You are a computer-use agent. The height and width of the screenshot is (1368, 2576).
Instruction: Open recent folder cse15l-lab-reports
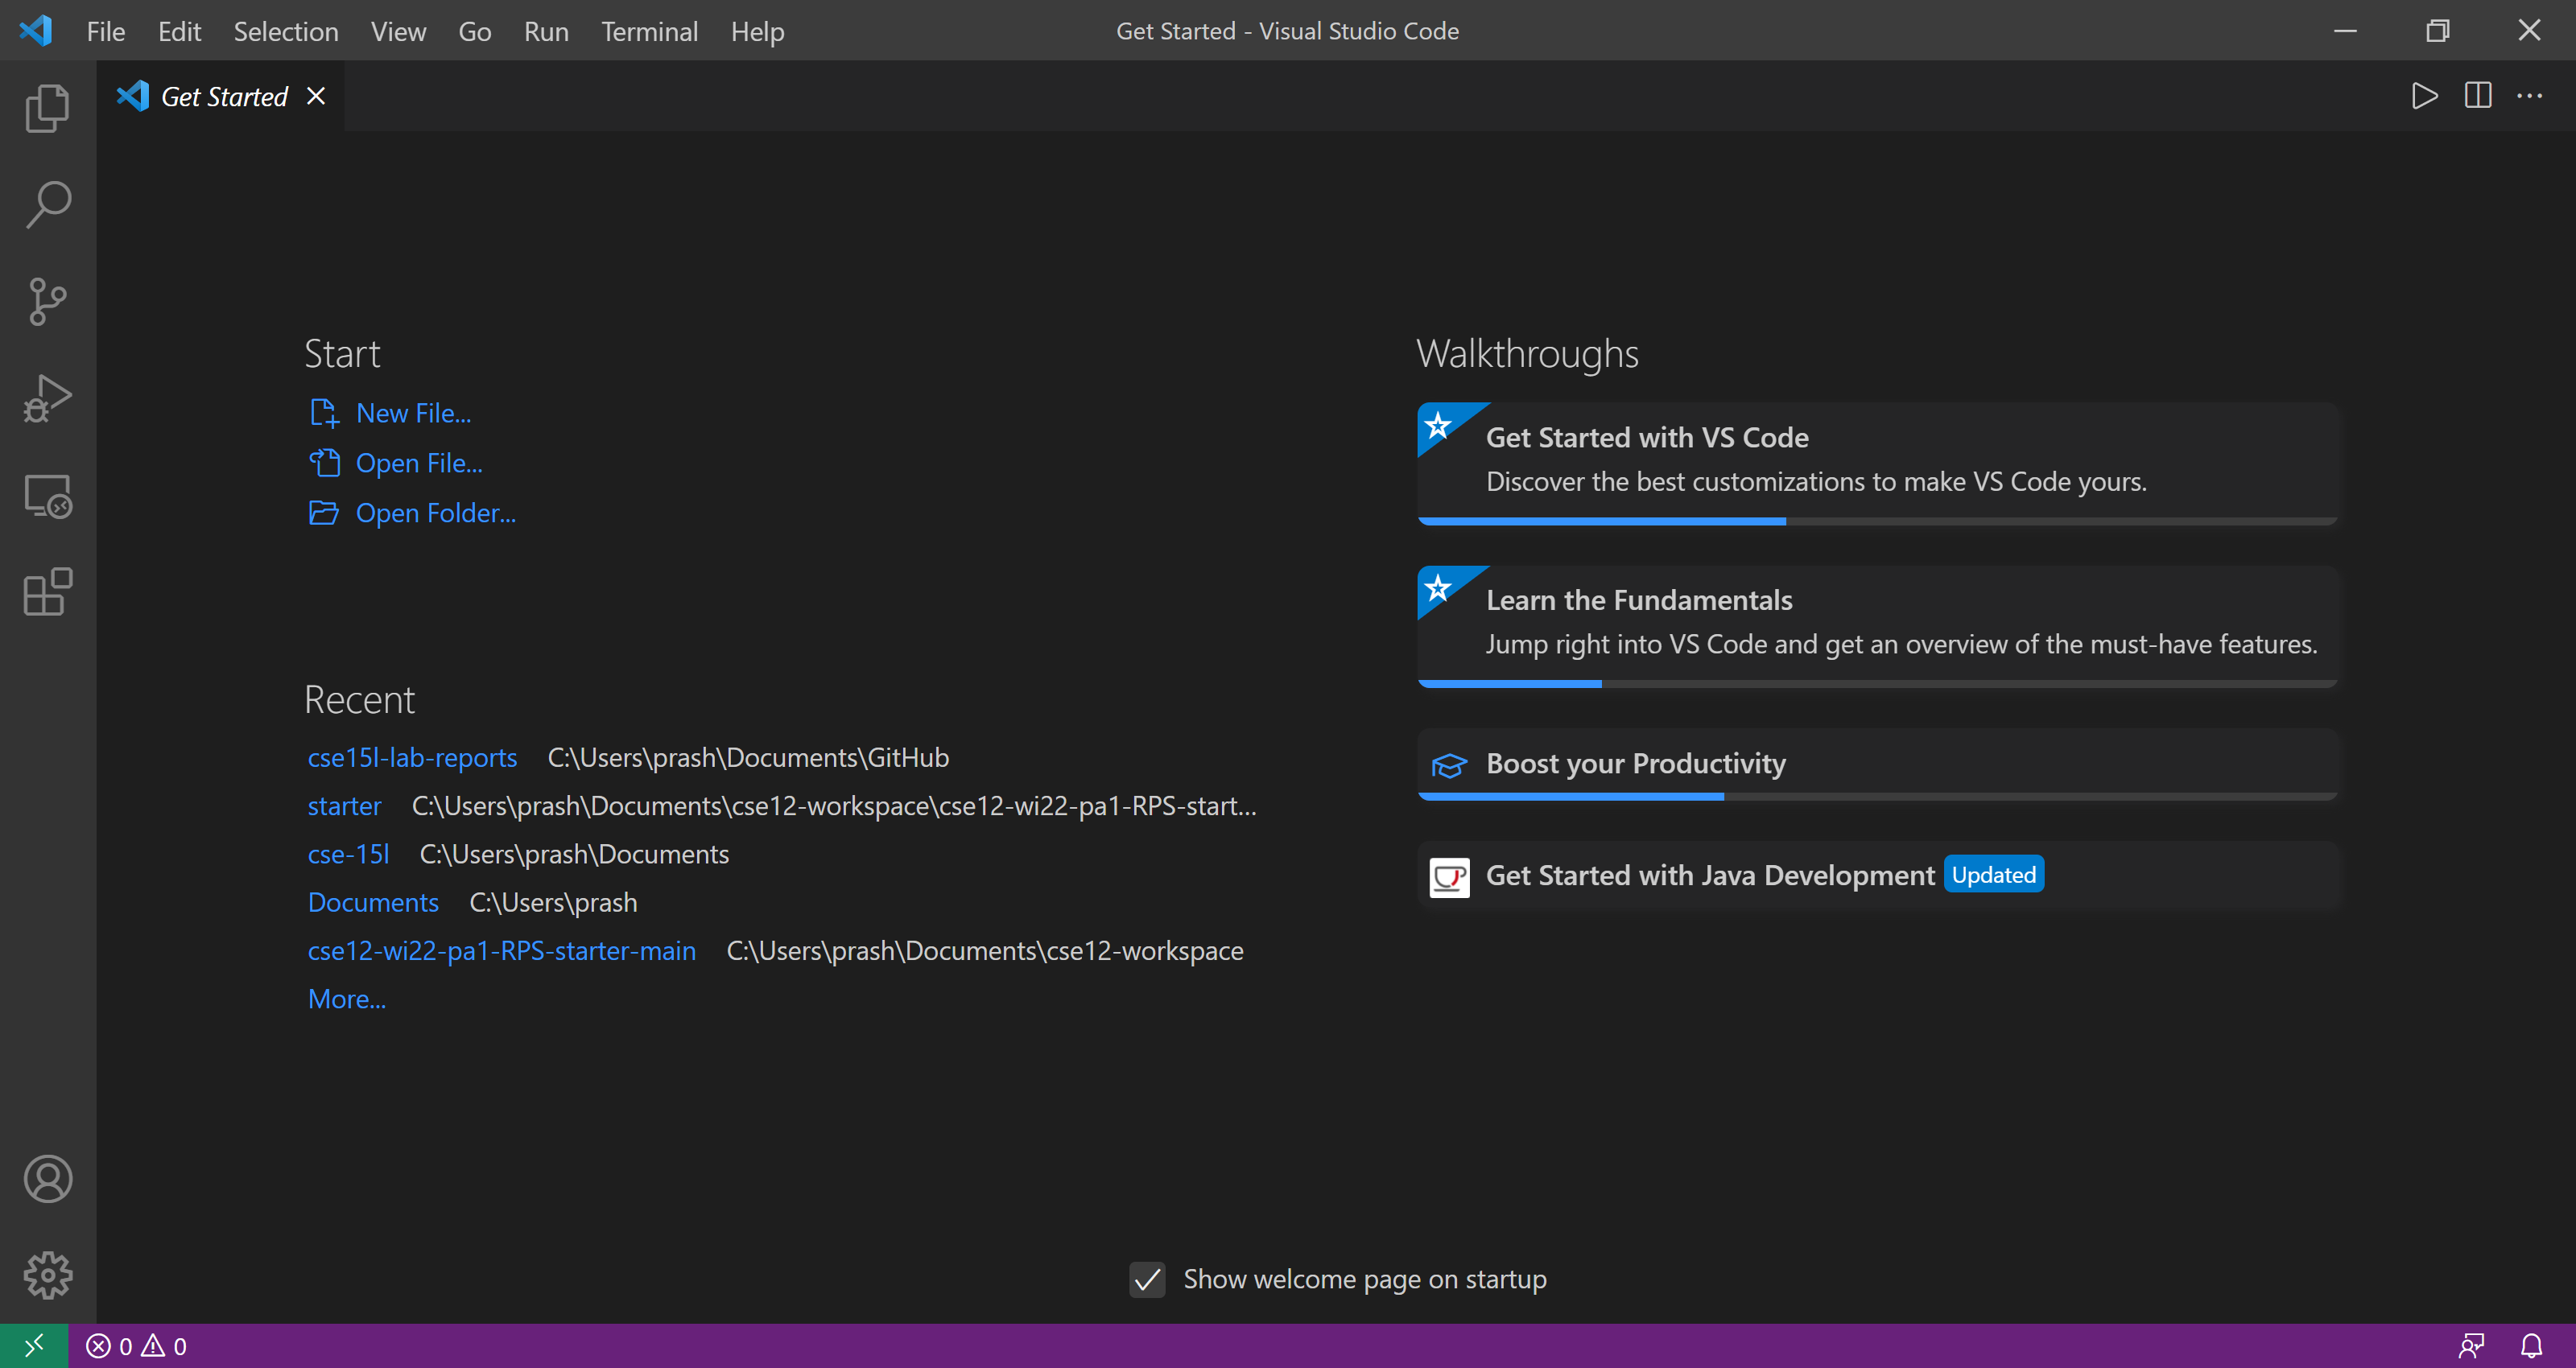pos(412,757)
